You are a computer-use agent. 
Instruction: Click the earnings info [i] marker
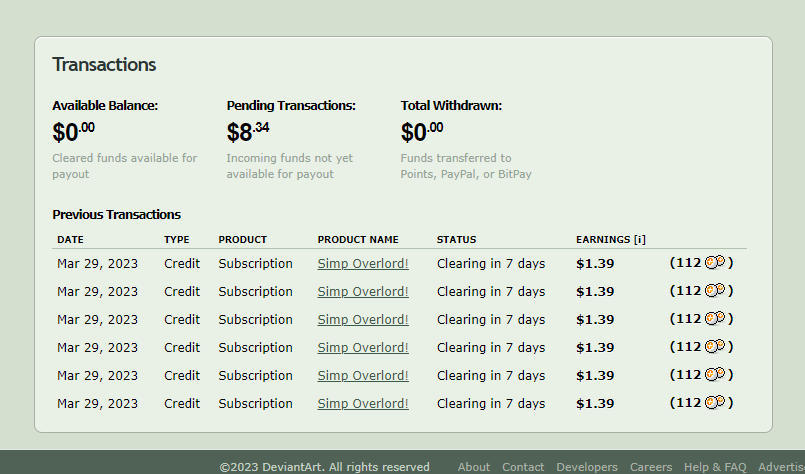pyautogui.click(x=639, y=240)
